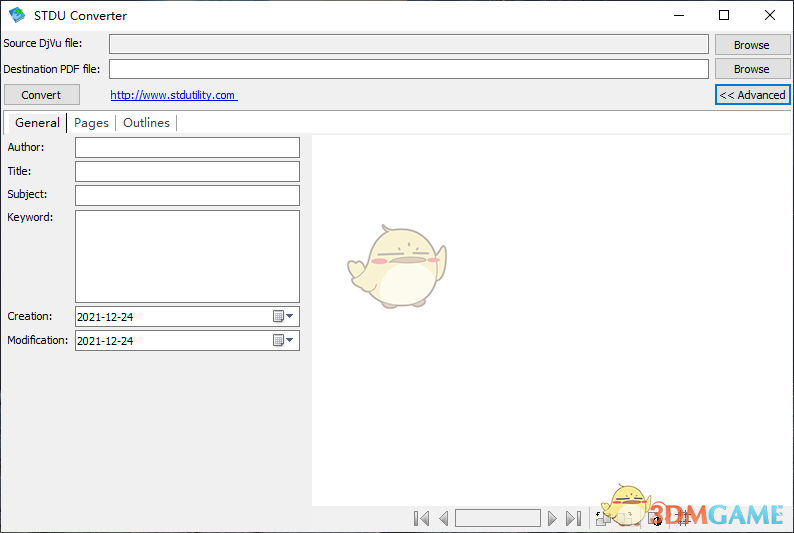The width and height of the screenshot is (794, 533).
Task: Click the STDU Converter app icon in title bar
Action: click(17, 15)
